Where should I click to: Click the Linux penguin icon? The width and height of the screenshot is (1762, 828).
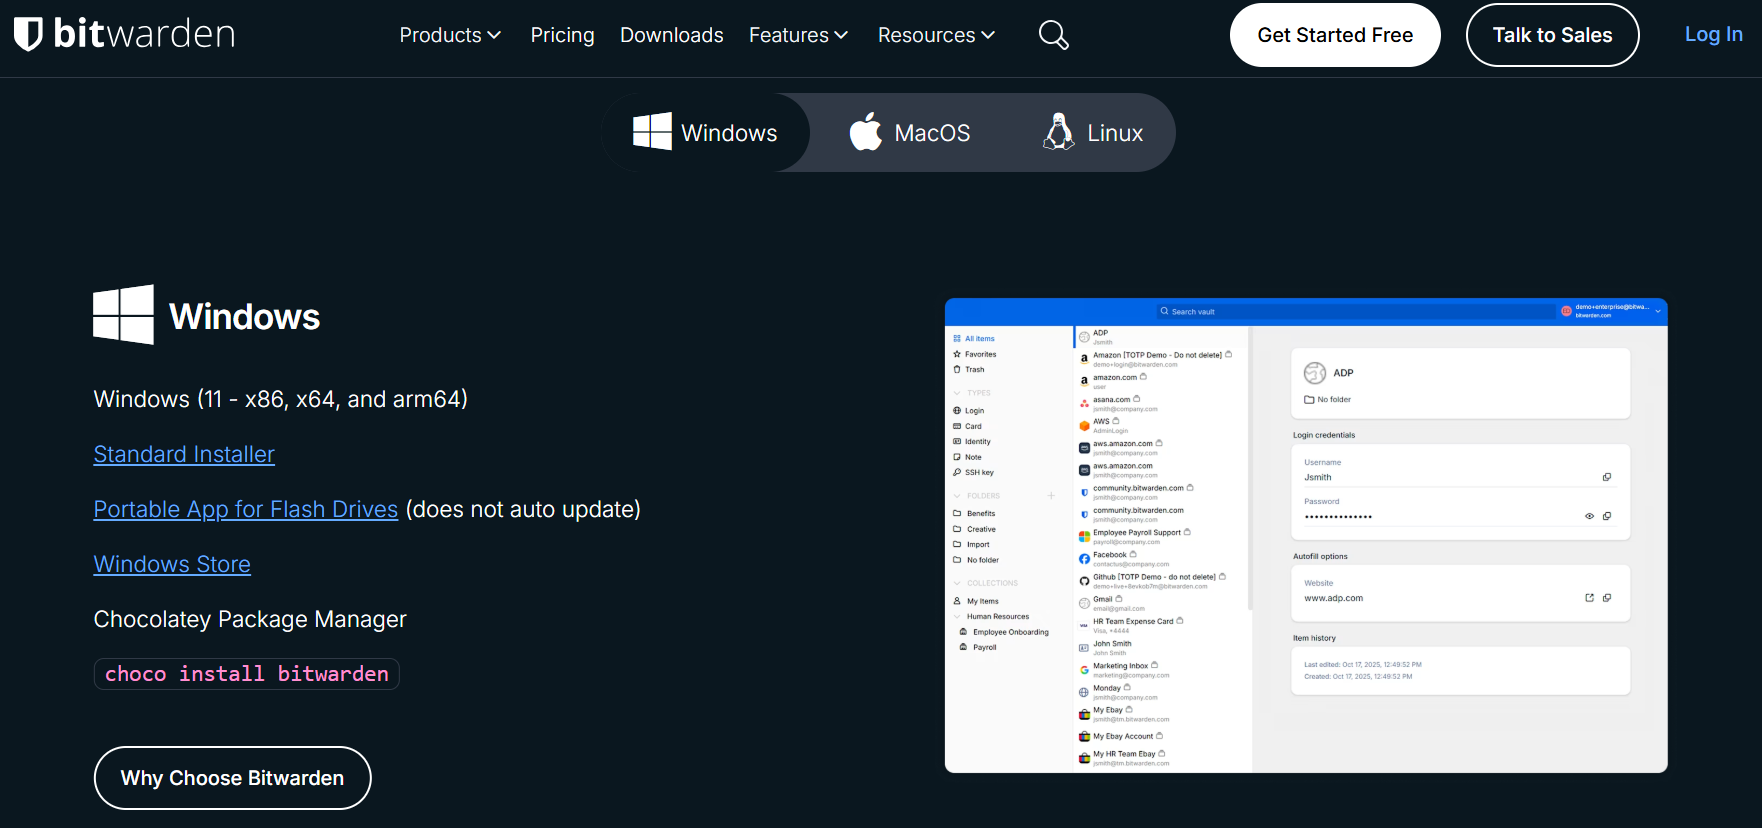coord(1058,132)
